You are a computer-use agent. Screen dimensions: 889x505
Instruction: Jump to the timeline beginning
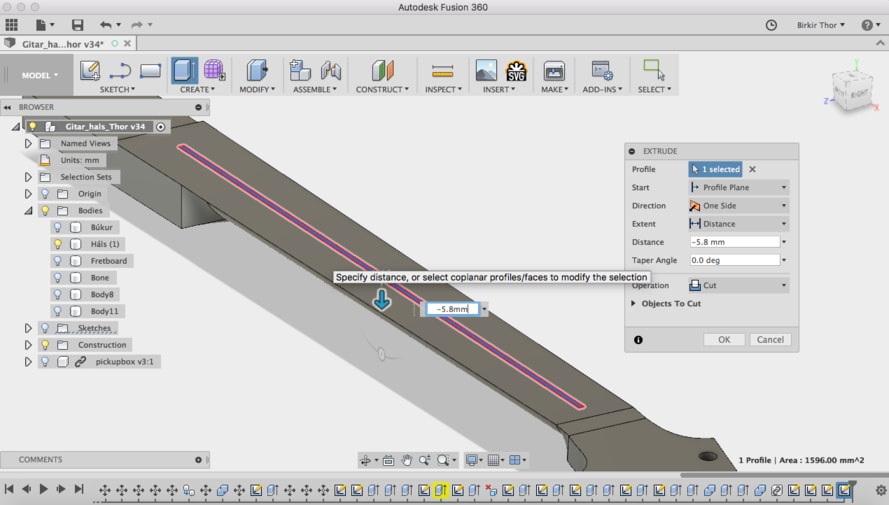point(9,489)
